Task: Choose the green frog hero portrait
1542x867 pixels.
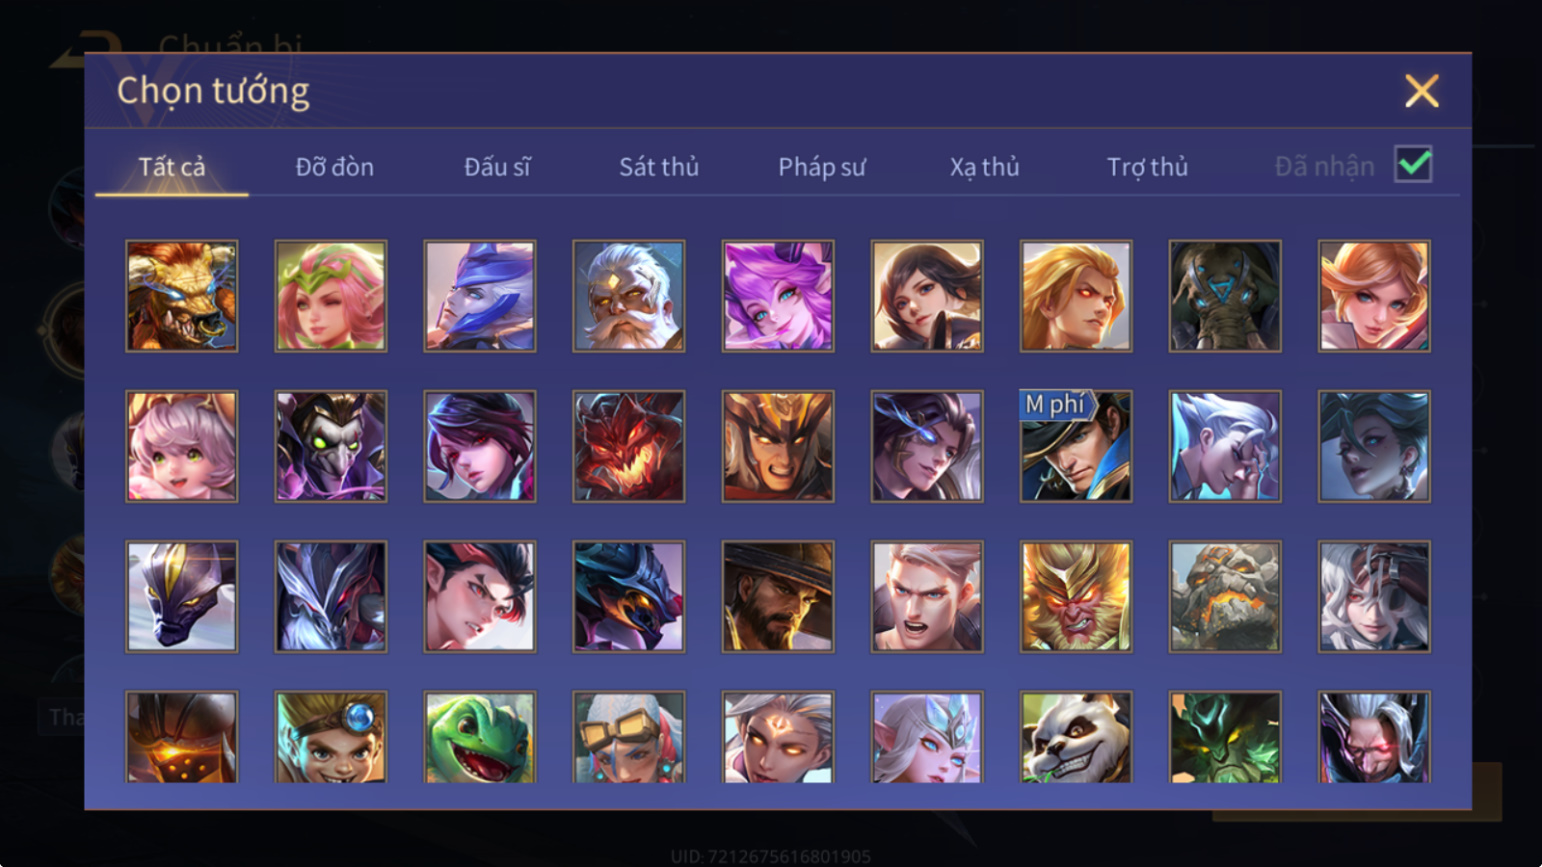Action: [x=480, y=737]
